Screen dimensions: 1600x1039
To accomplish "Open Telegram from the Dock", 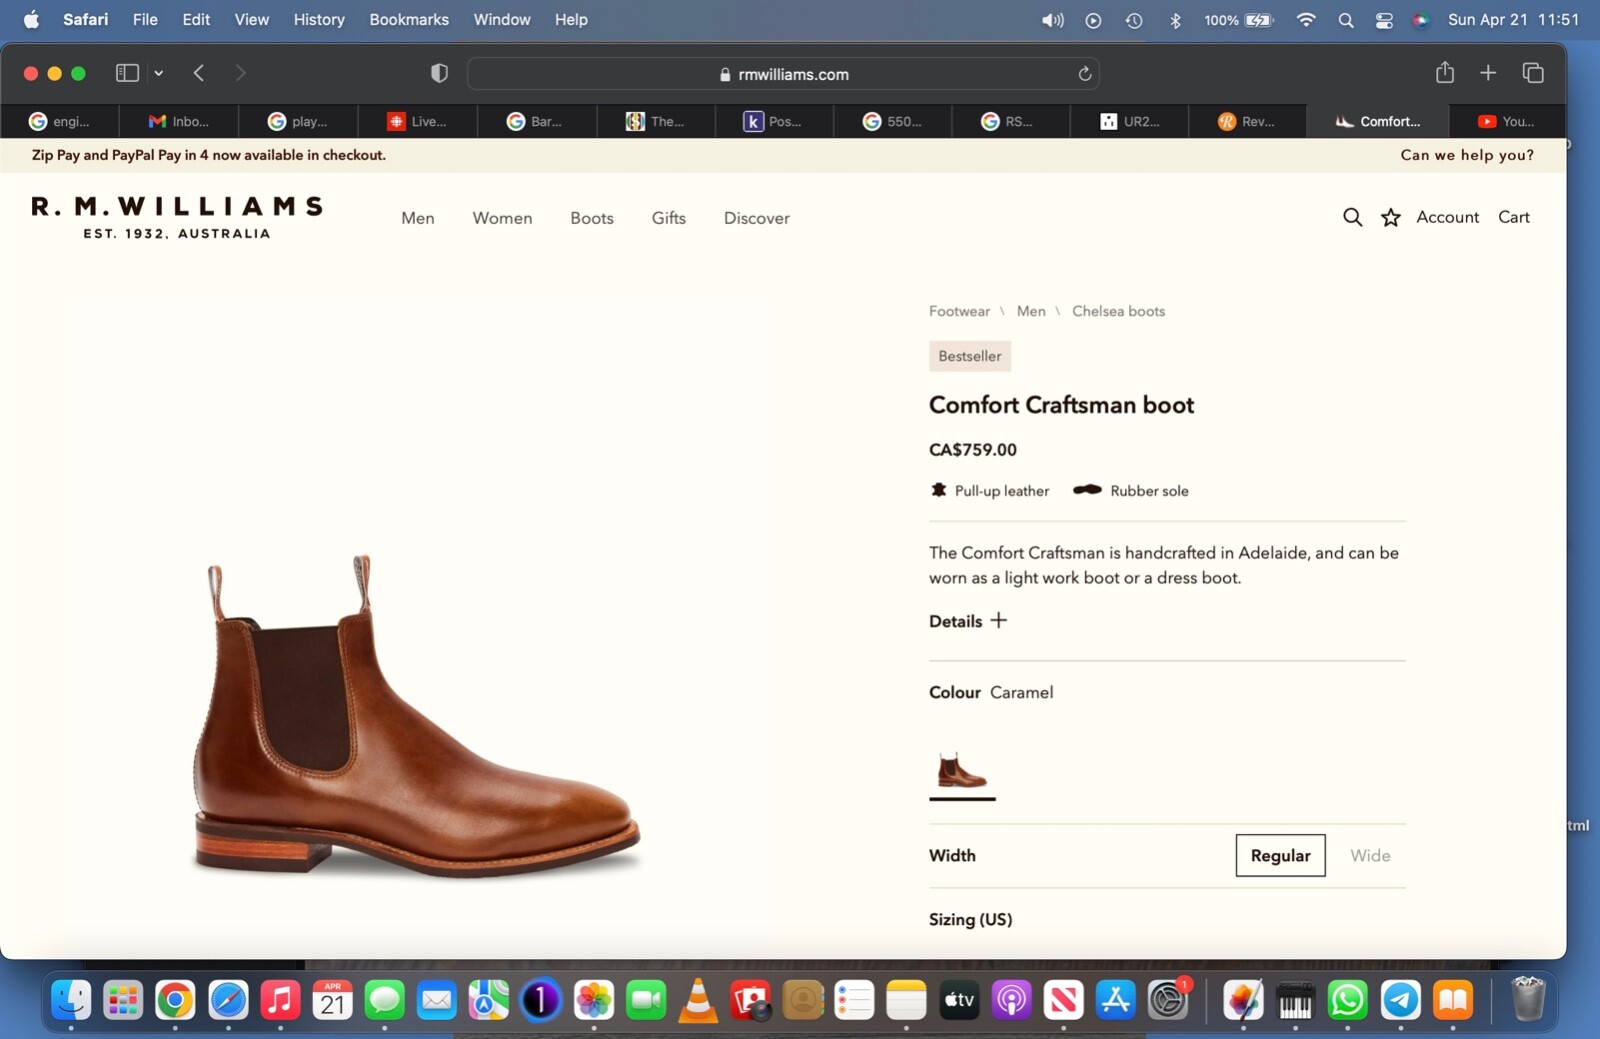I will (x=1400, y=1000).
